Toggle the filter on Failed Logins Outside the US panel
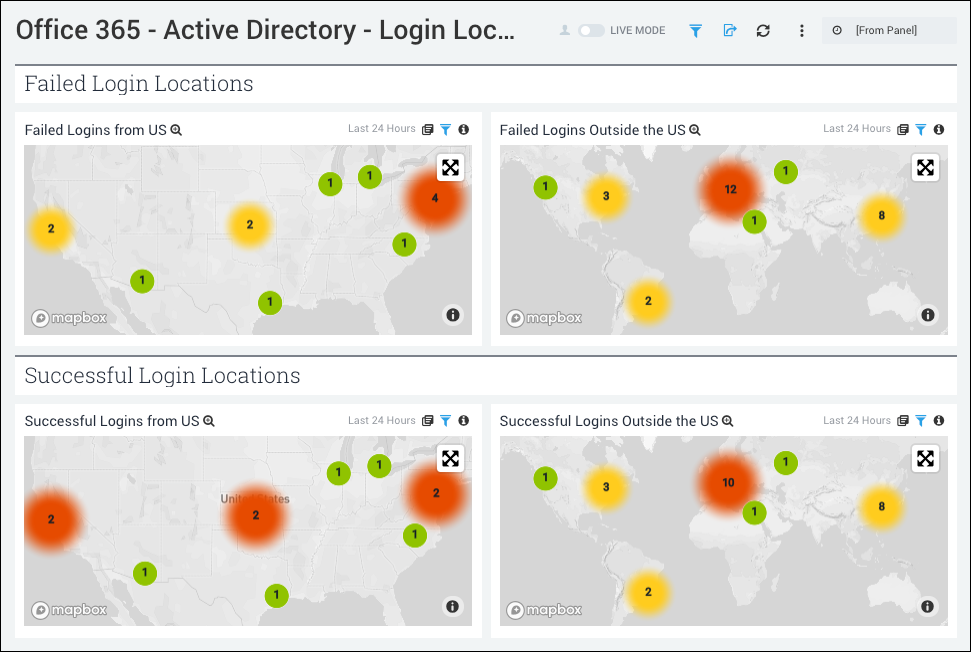The height and width of the screenshot is (652, 971). (x=921, y=129)
